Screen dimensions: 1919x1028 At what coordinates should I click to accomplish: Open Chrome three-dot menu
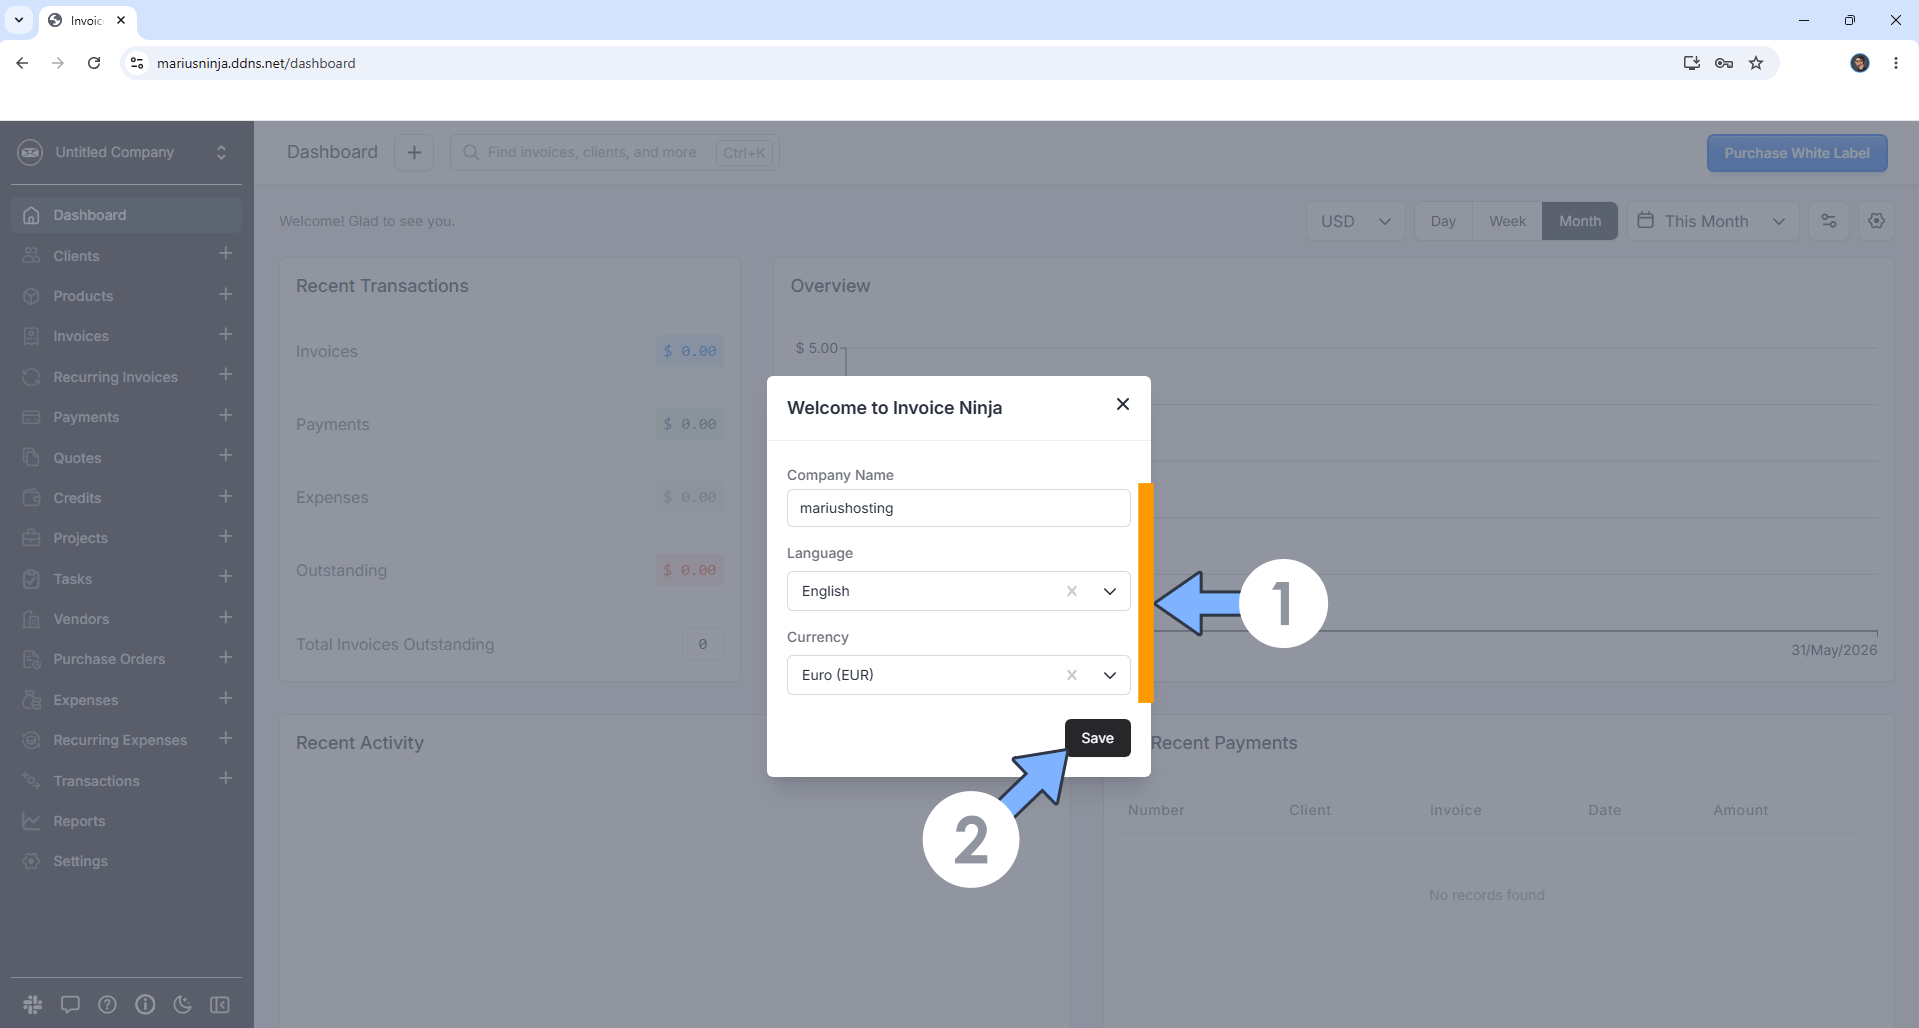[x=1896, y=63]
